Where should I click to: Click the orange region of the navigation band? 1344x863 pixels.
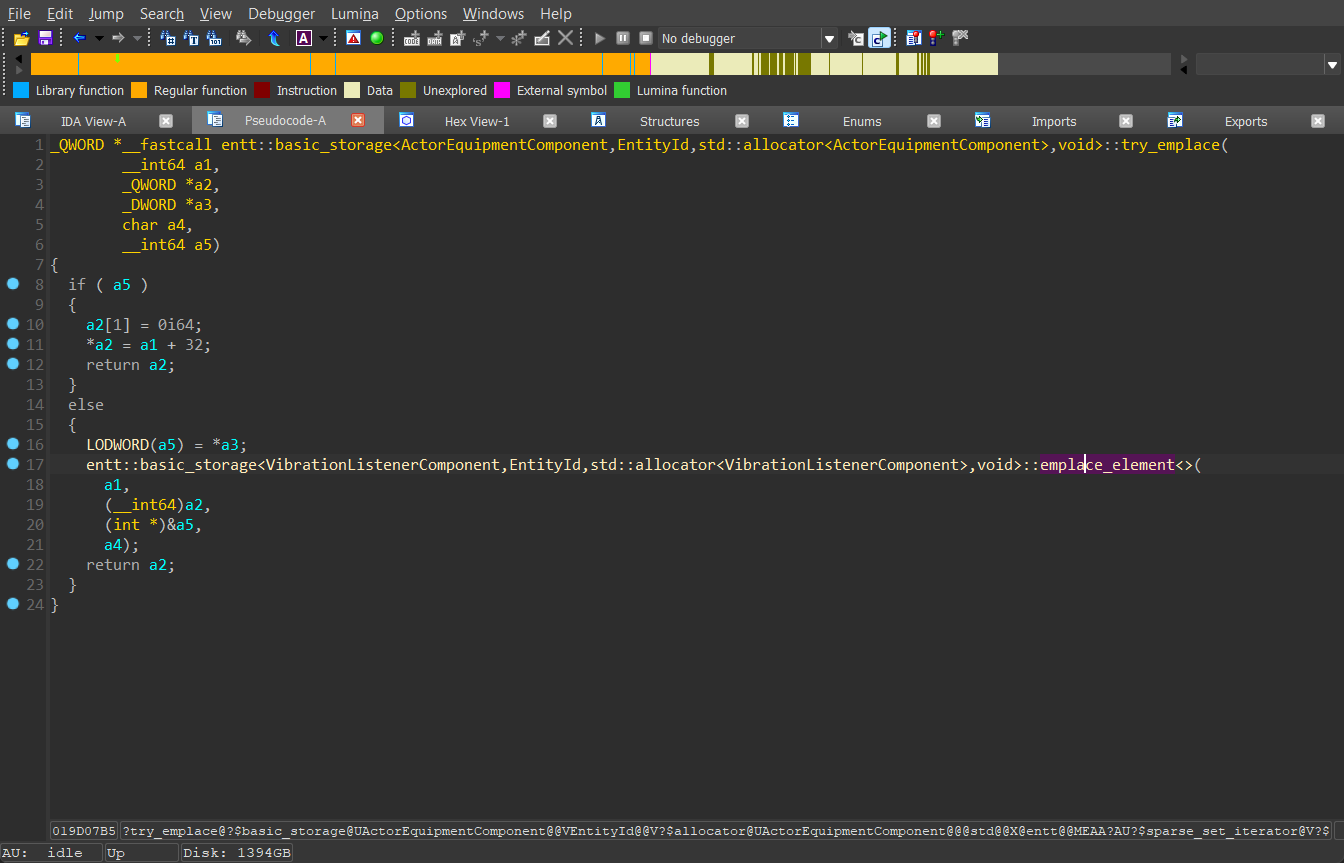340,64
